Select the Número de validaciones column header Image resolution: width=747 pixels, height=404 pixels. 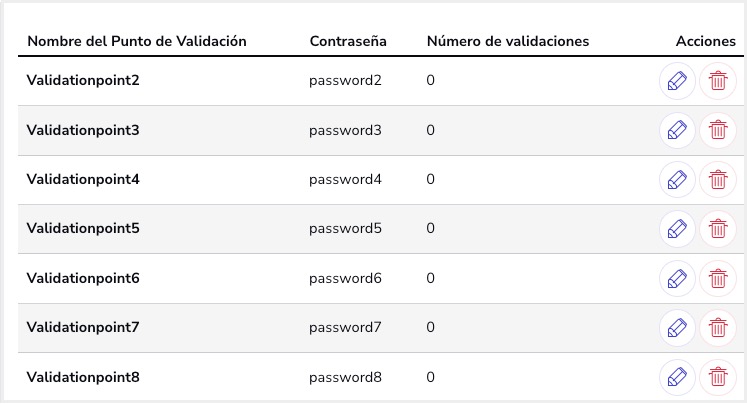(x=508, y=41)
